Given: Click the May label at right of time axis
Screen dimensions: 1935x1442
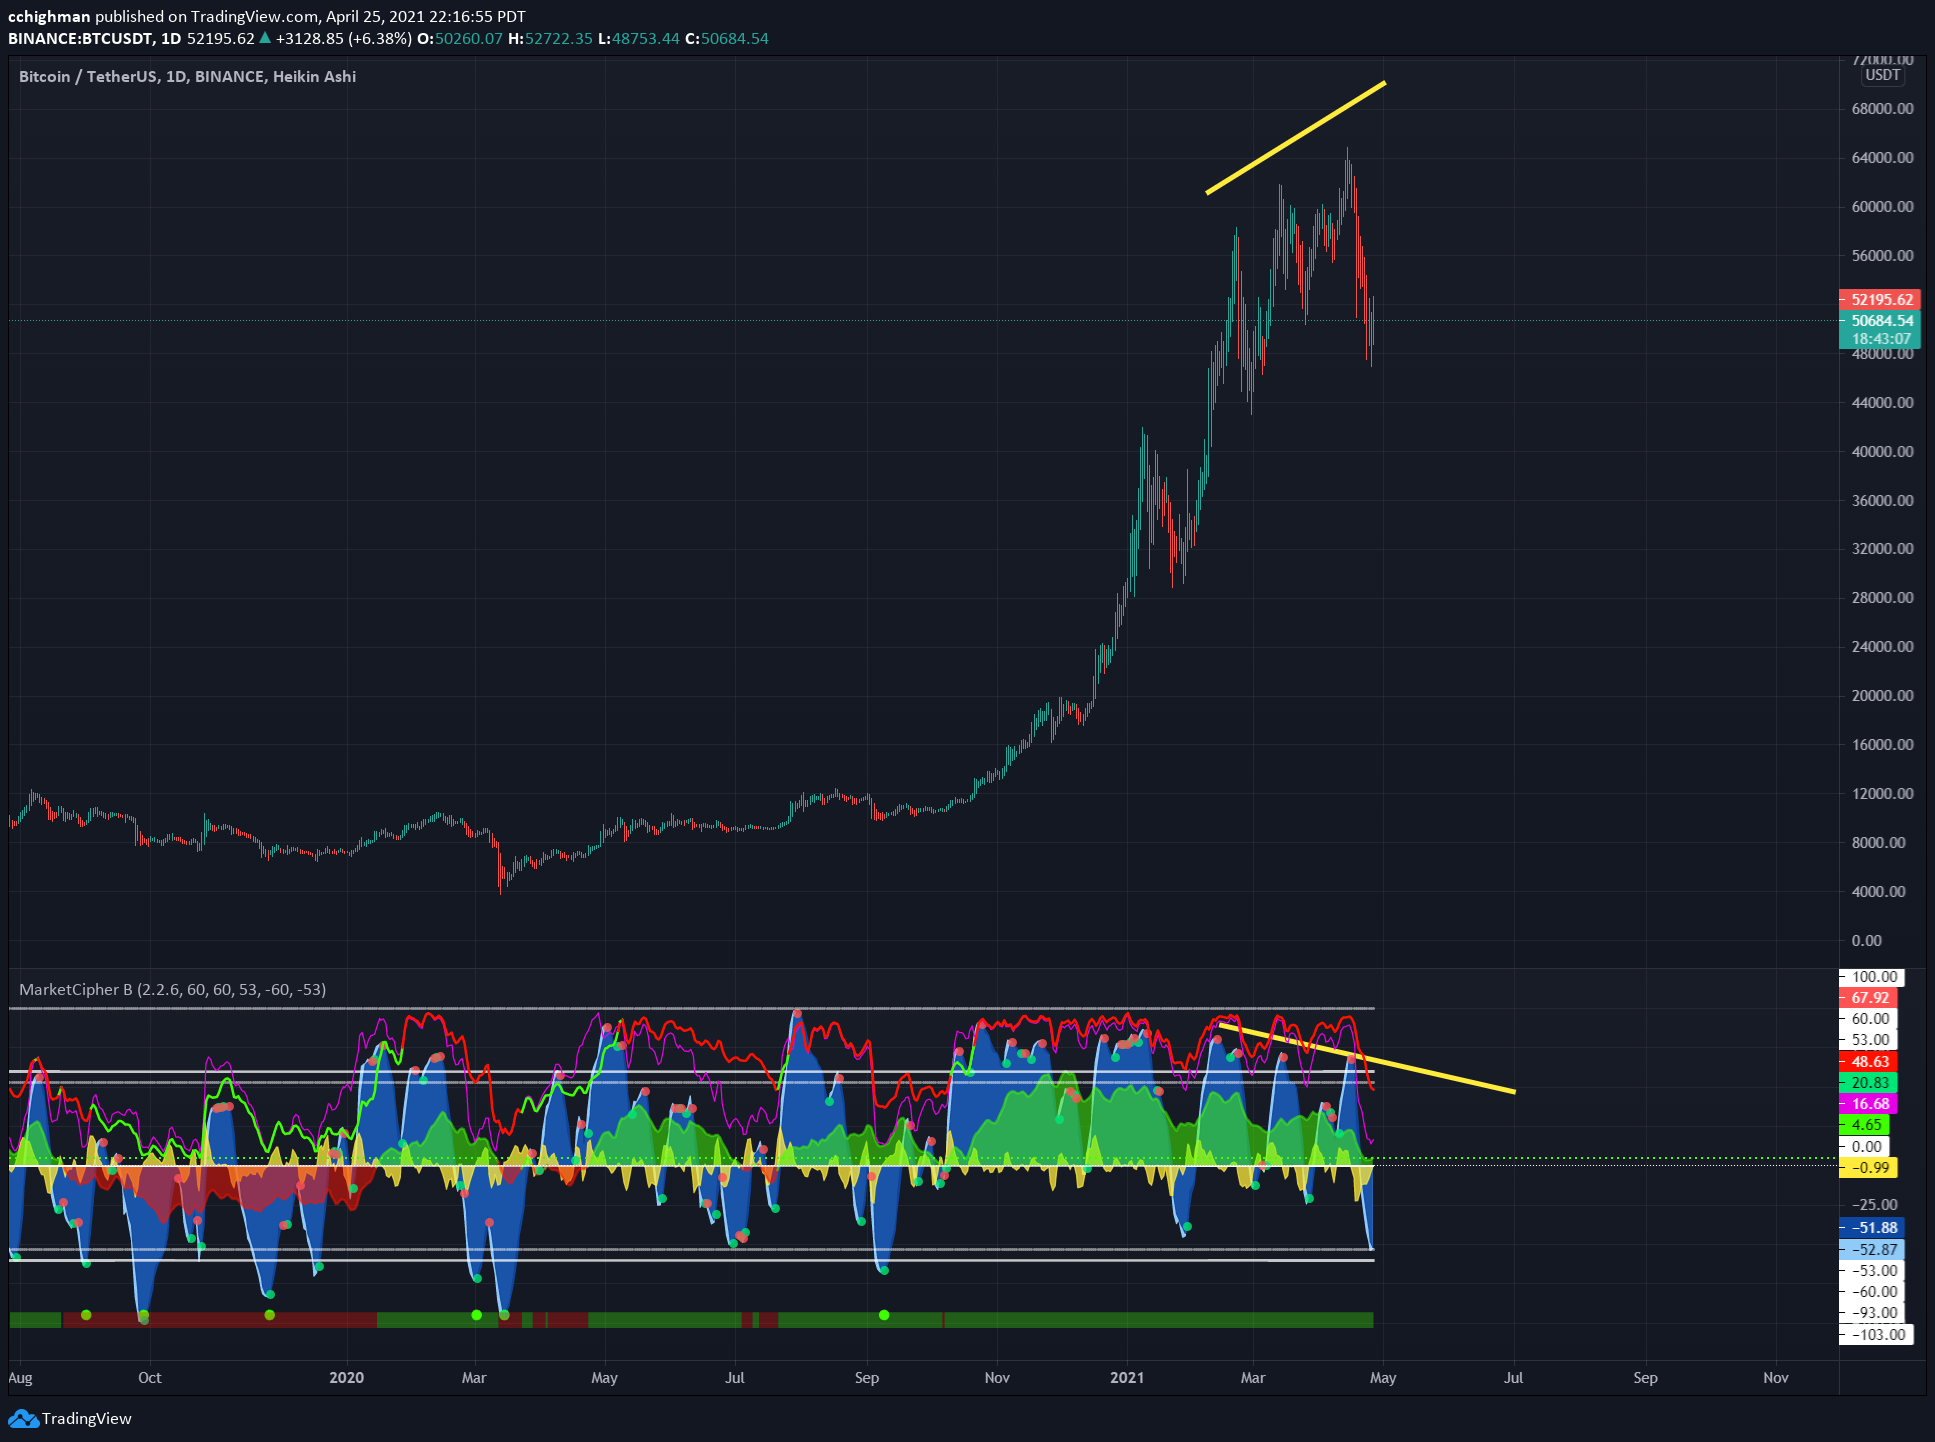Looking at the screenshot, I should (x=1383, y=1377).
